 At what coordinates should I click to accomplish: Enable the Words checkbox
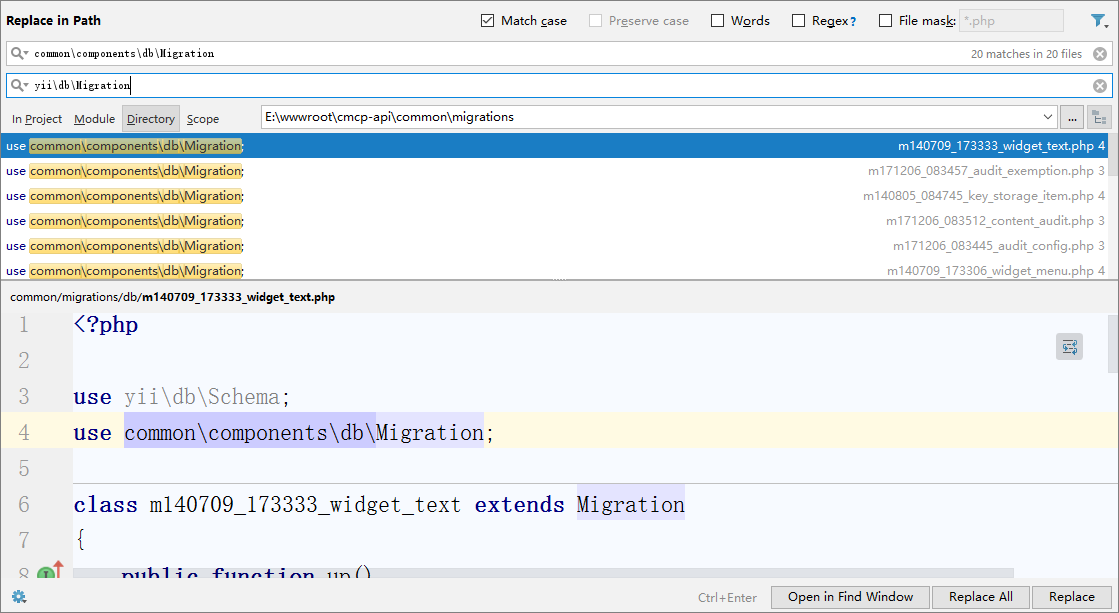point(718,21)
